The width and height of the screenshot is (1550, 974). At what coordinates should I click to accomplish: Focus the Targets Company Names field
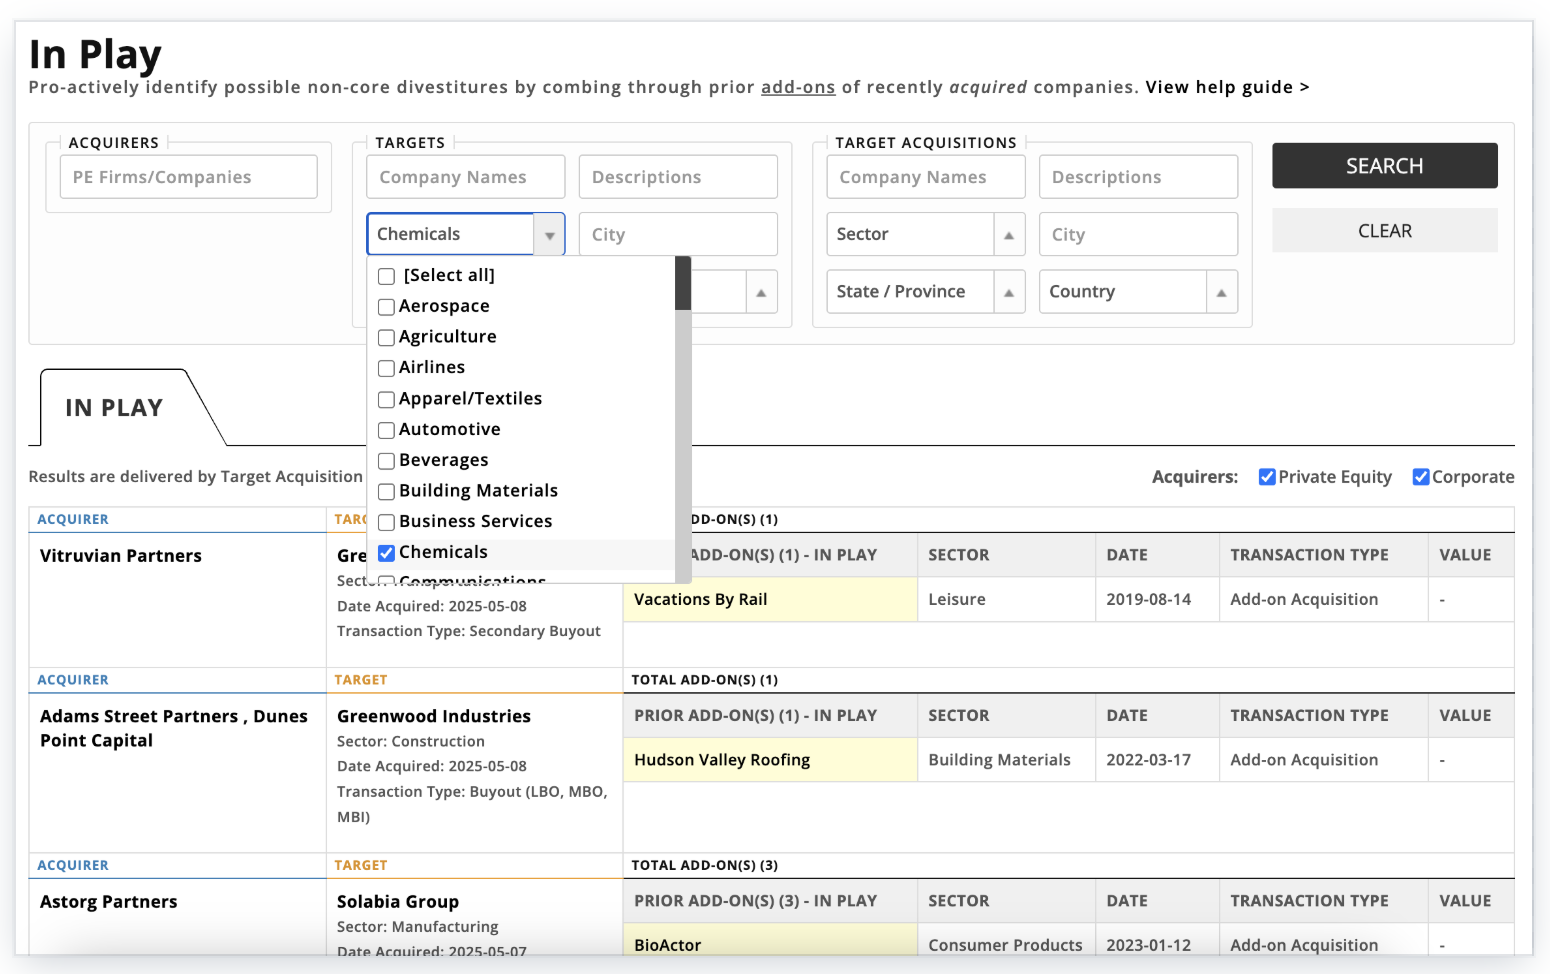(465, 177)
